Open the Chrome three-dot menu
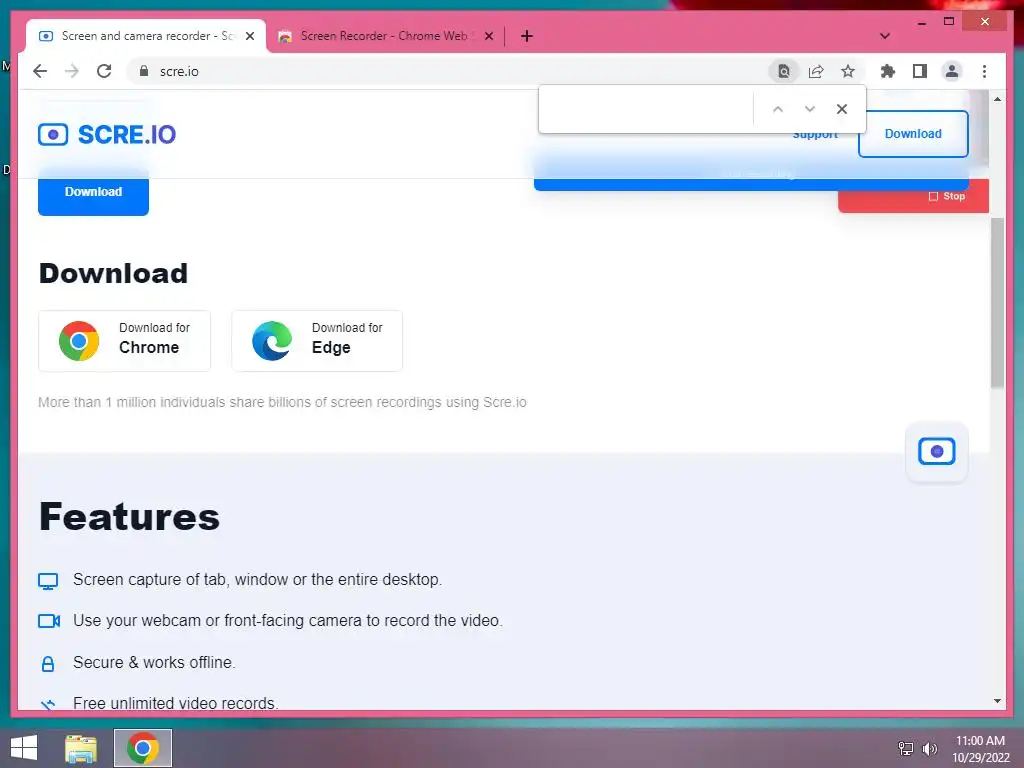The image size is (1024, 768). point(984,71)
